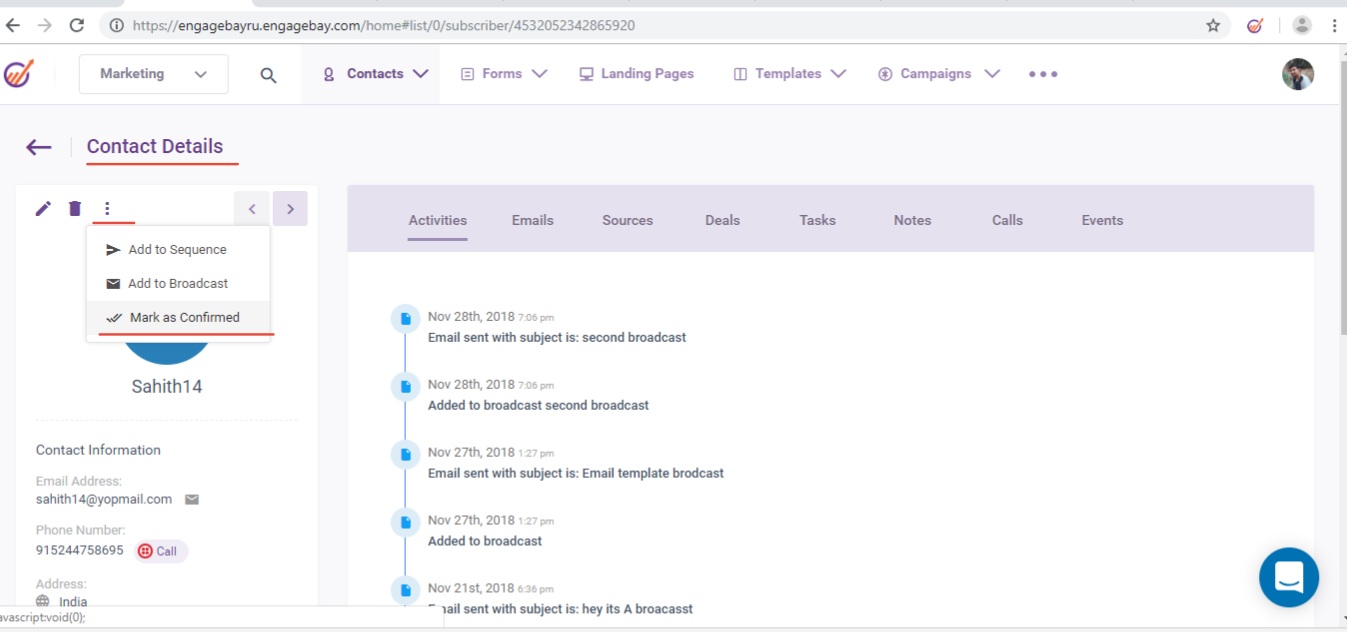Expand the Contacts navigation menu
Screen dimensions: 1347x632
pyautogui.click(x=376, y=74)
